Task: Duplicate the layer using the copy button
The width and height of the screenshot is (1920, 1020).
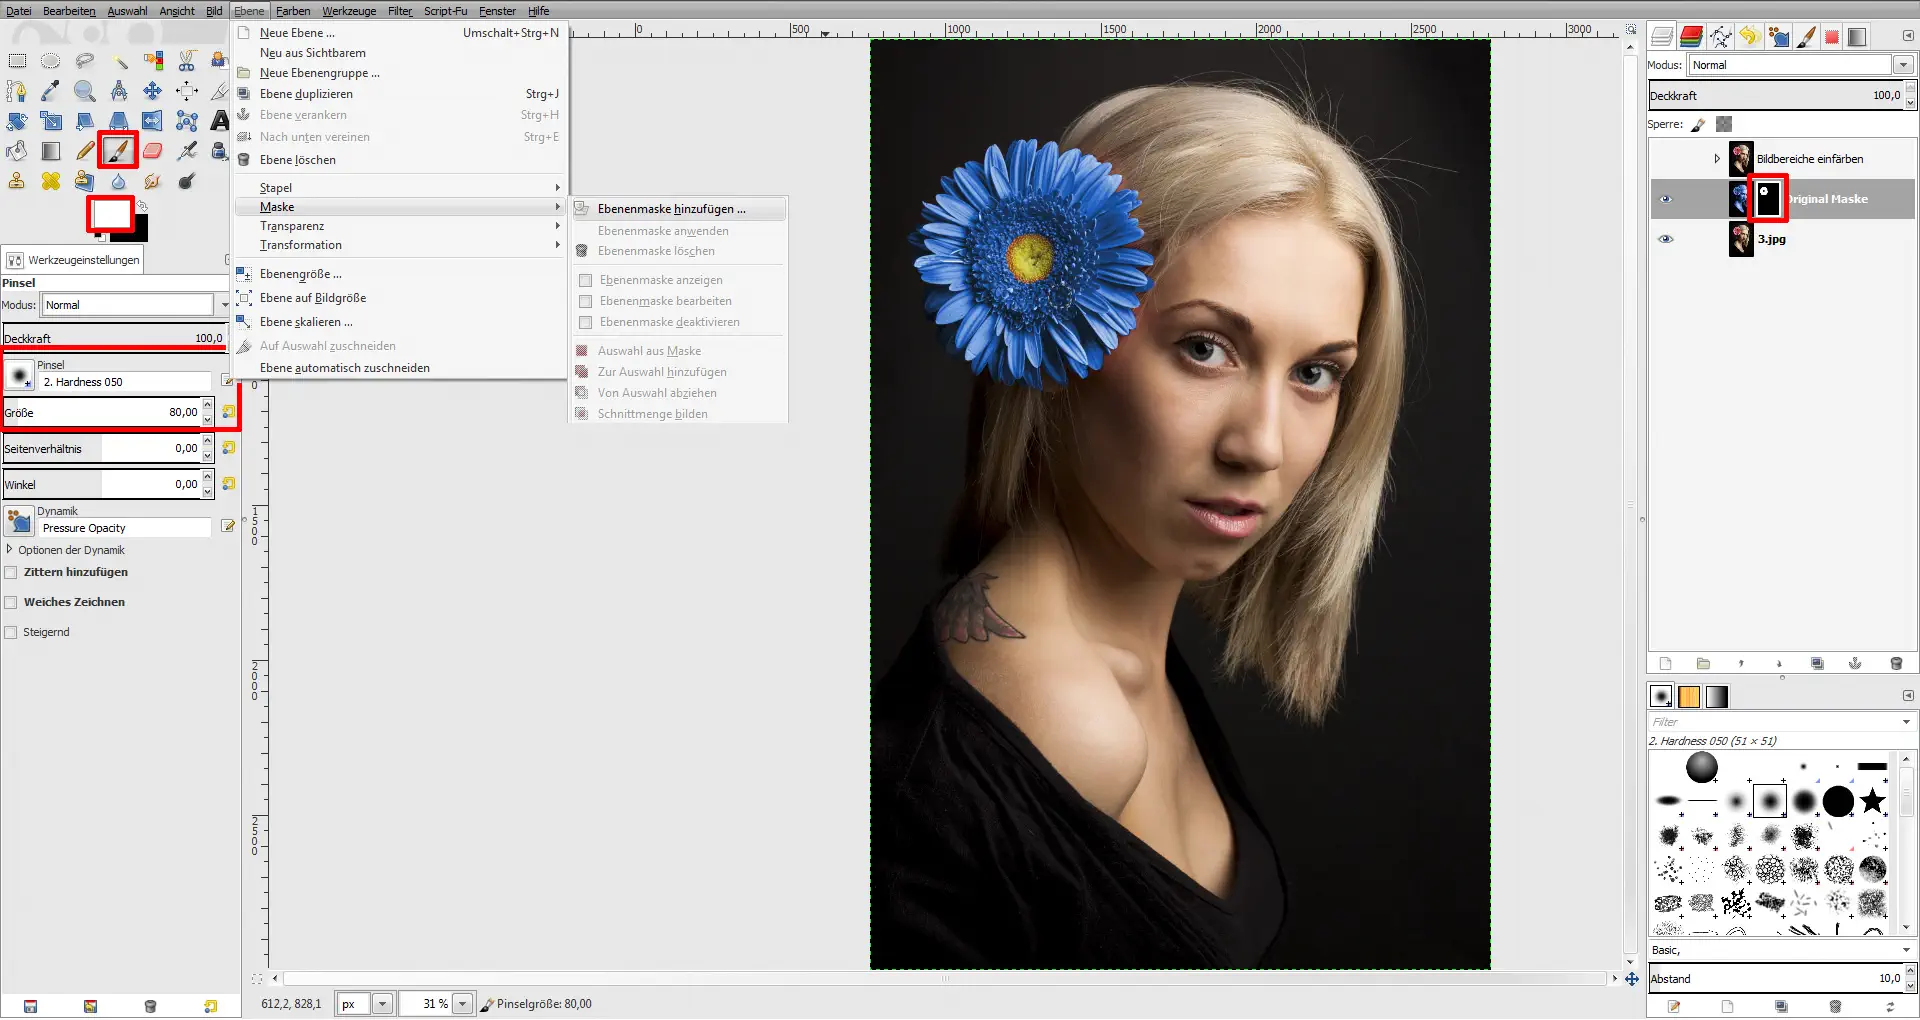Action: 1816,664
